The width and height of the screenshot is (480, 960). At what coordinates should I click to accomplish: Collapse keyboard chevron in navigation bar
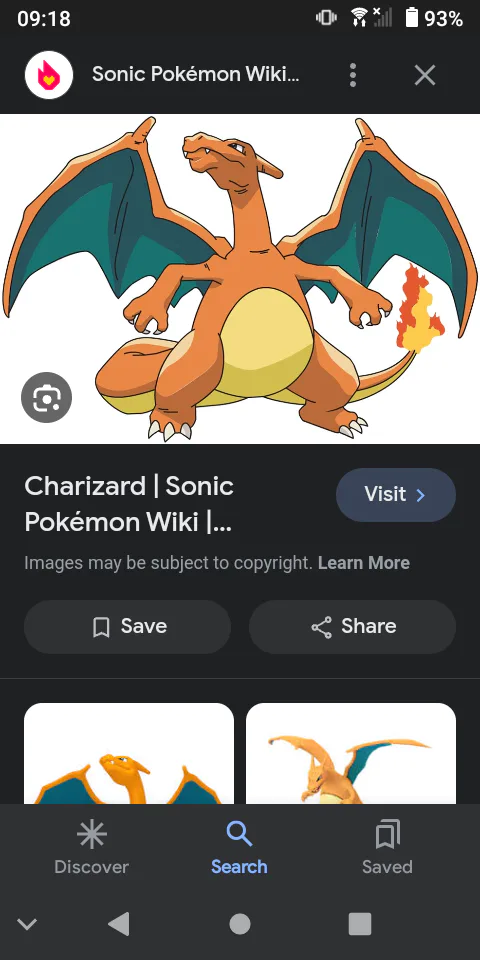27,924
